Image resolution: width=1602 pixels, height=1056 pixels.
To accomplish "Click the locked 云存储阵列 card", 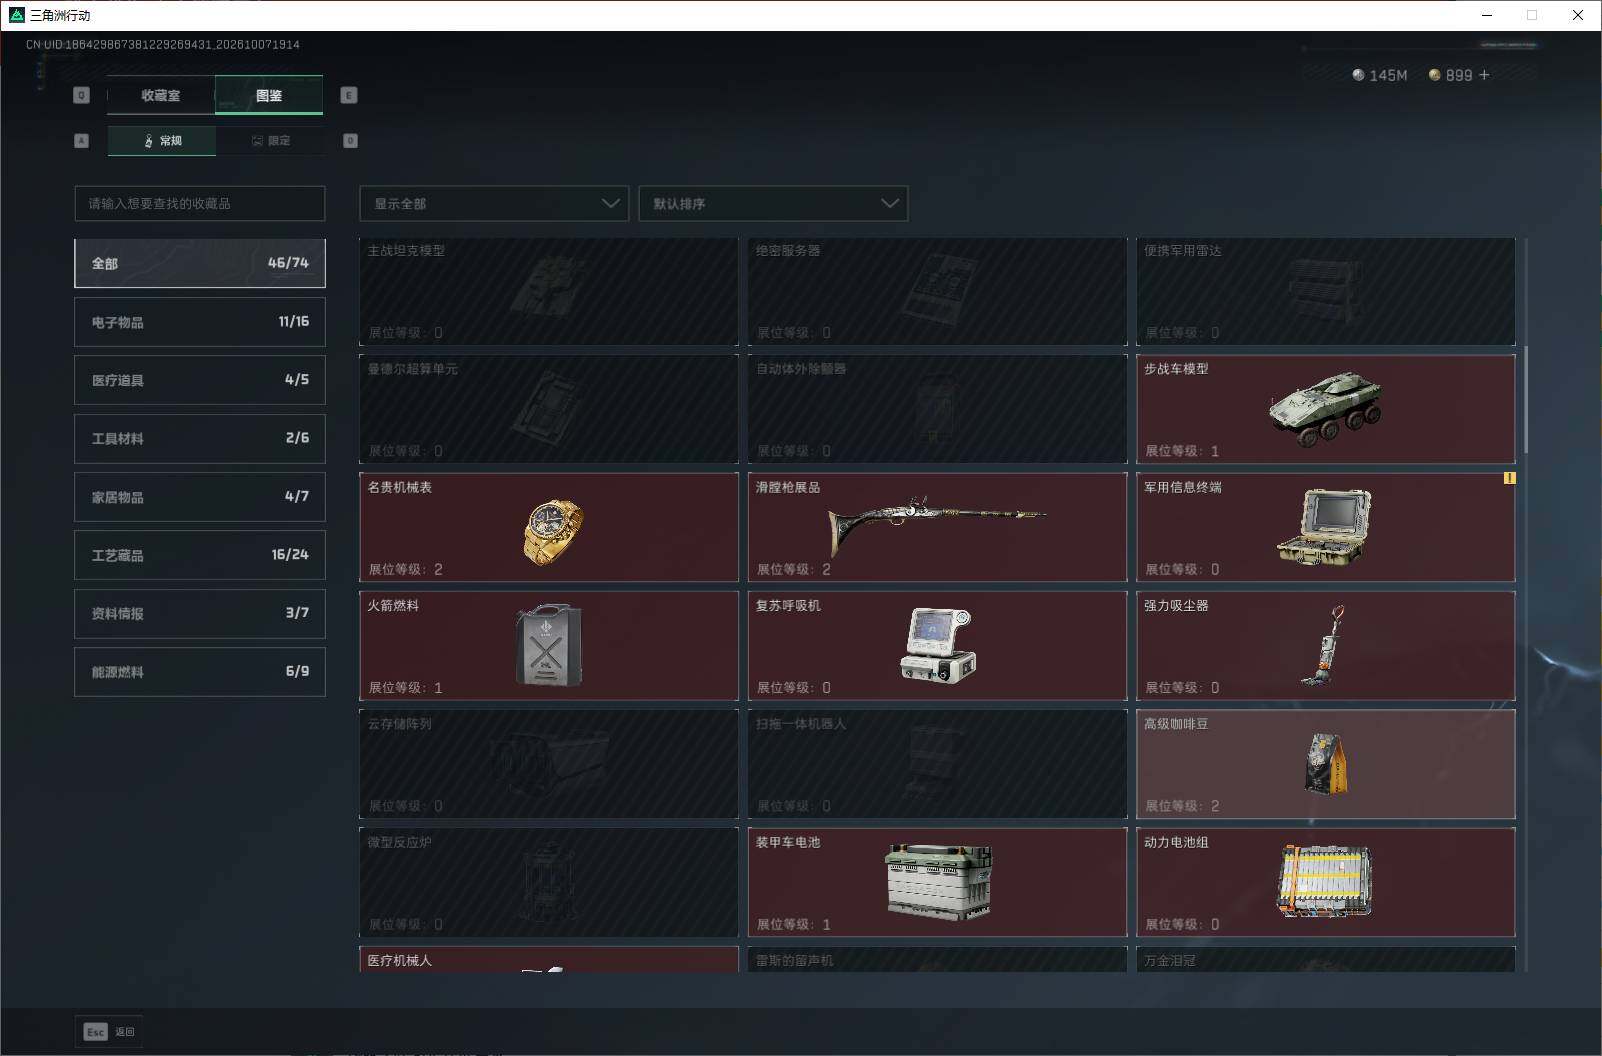I will click(549, 764).
